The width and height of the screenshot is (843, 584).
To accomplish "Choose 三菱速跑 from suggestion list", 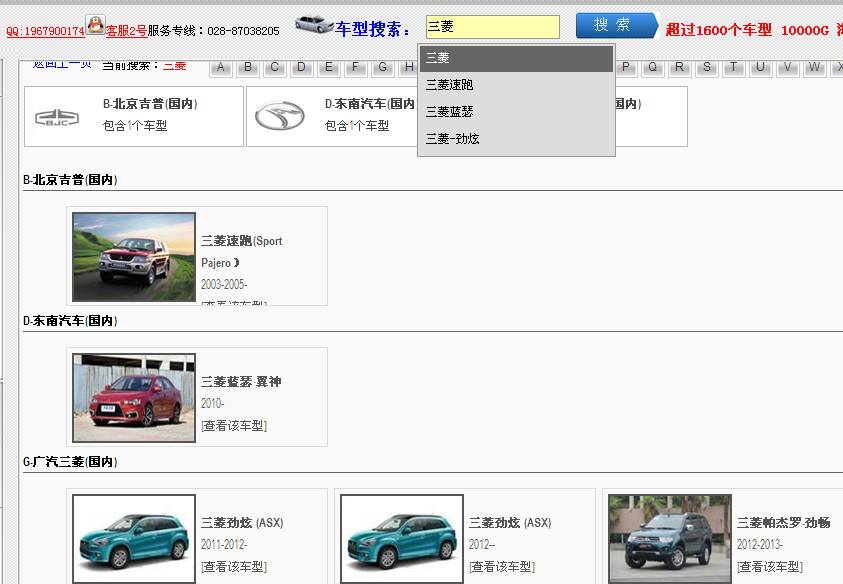I will [x=516, y=85].
